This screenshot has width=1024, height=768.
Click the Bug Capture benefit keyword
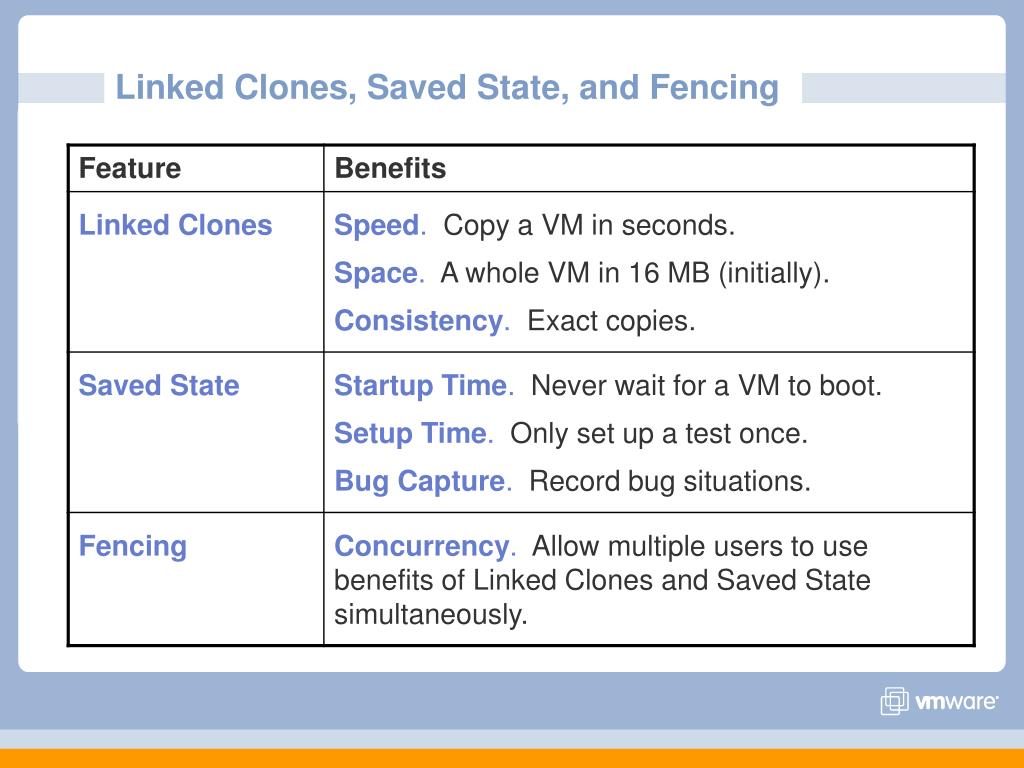click(419, 482)
